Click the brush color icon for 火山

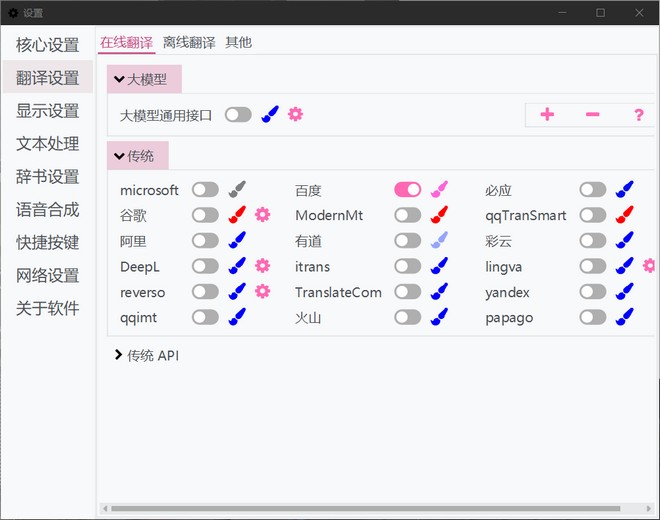coord(439,317)
